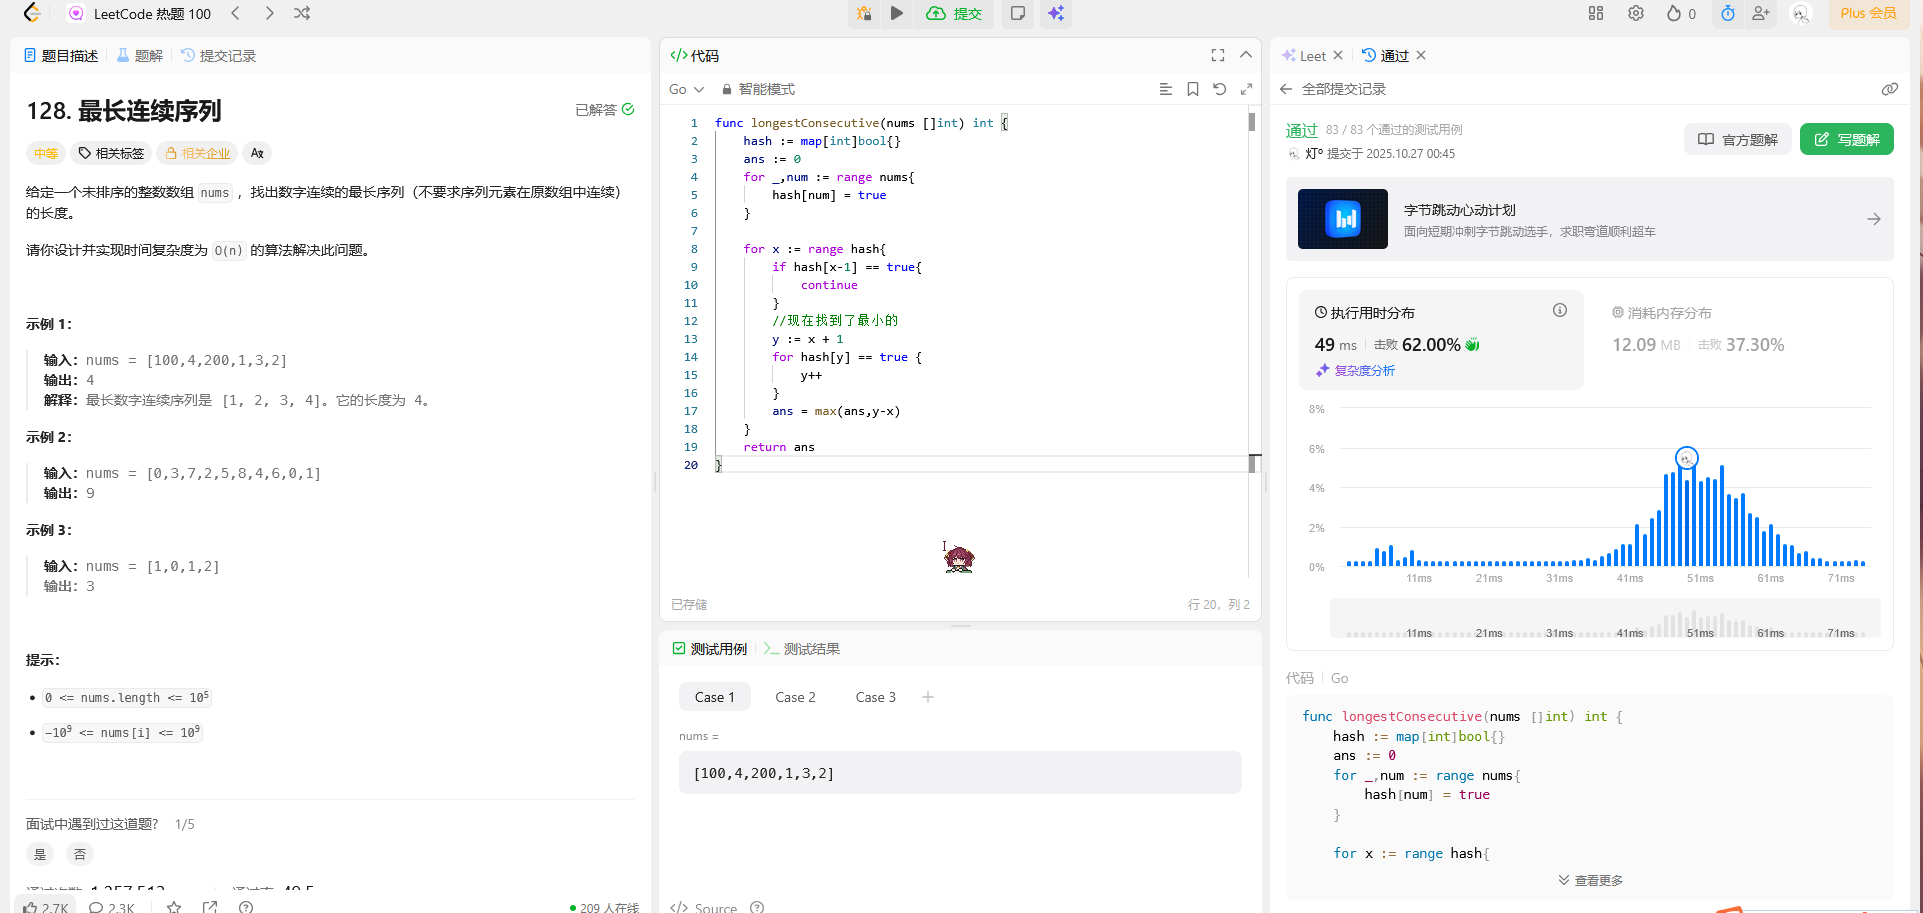The image size is (1923, 913).
Task: Reset code with the revert icon
Action: point(1220,89)
